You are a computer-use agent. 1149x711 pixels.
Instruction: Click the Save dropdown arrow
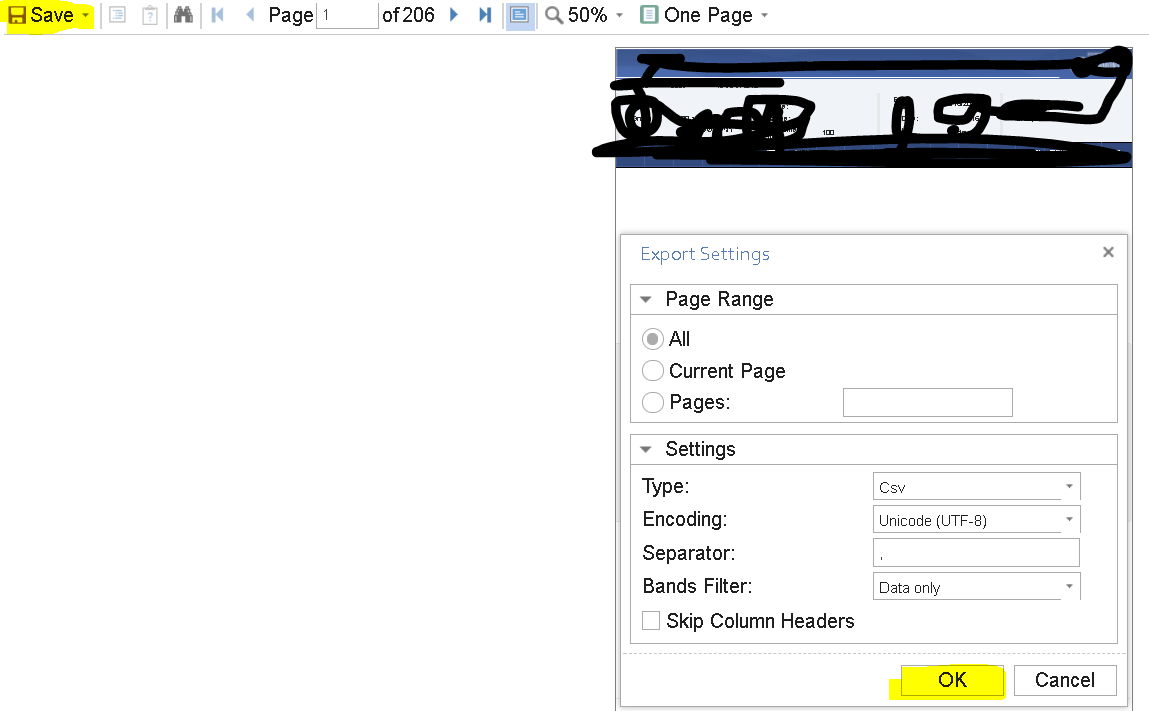86,15
